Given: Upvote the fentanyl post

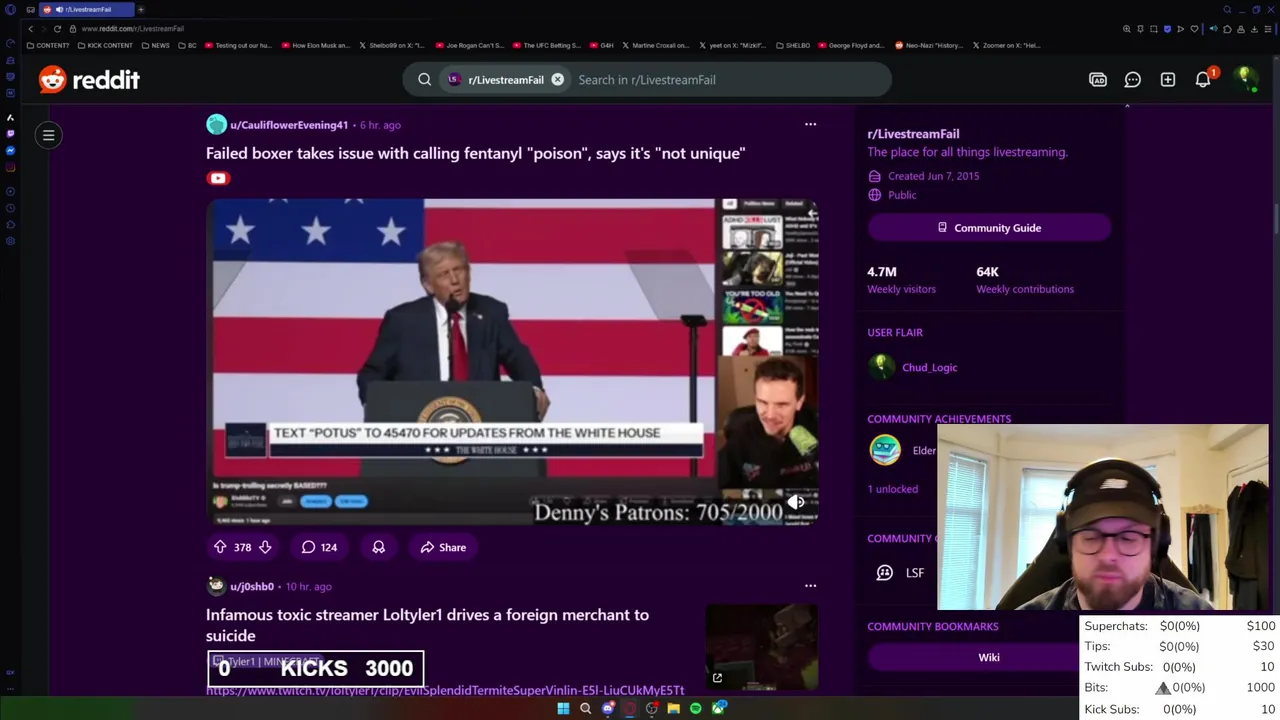Looking at the screenshot, I should click(220, 547).
